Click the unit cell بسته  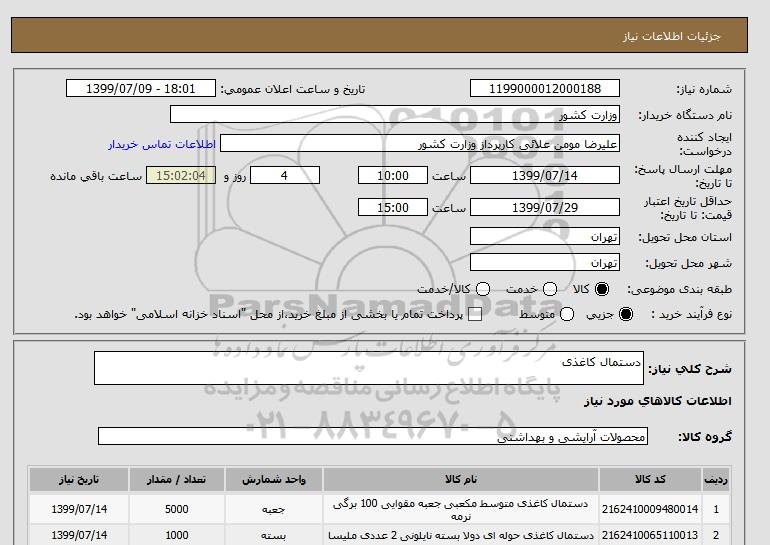click(274, 535)
